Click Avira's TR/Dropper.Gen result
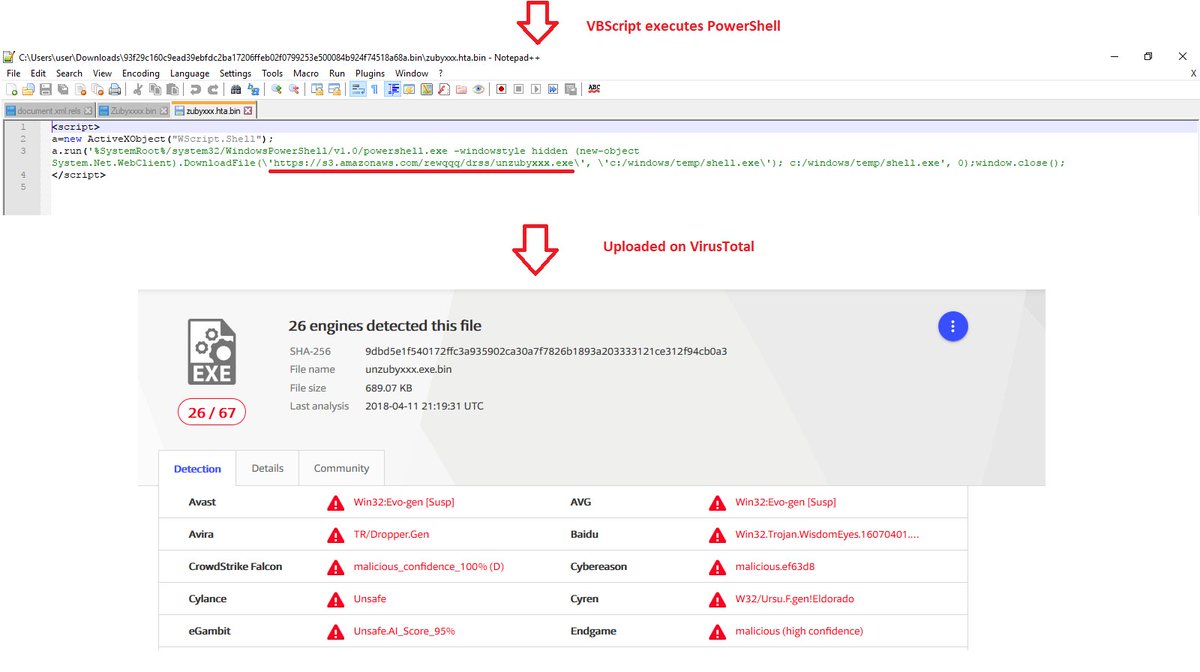1200x672 pixels. point(391,534)
